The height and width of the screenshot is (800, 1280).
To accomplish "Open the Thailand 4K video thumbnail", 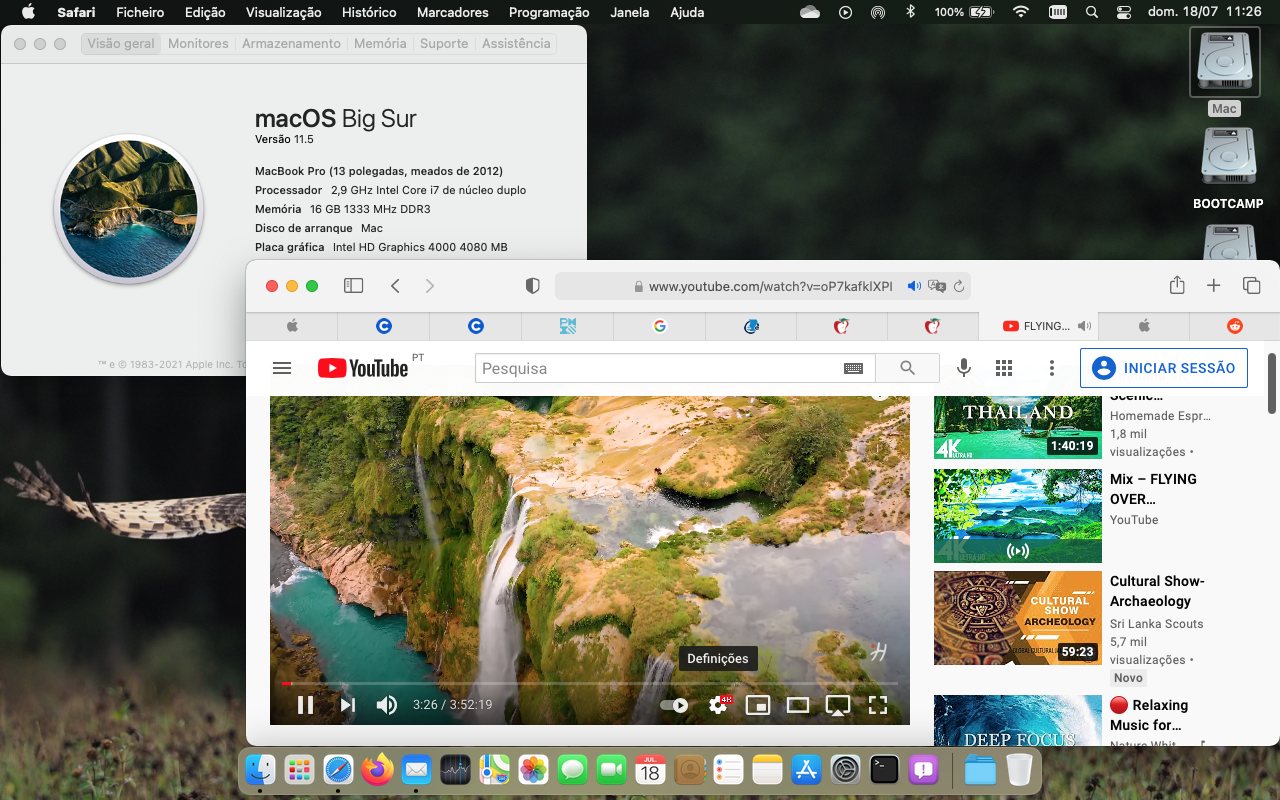I will [x=1018, y=428].
